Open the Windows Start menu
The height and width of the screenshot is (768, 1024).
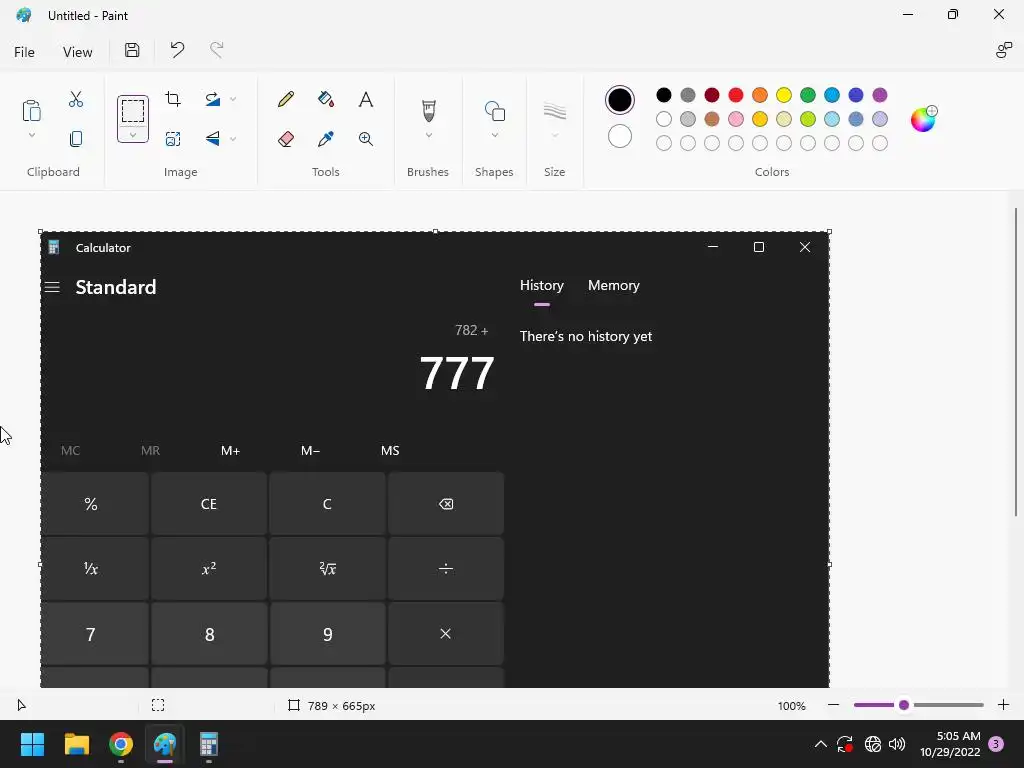[x=32, y=744]
